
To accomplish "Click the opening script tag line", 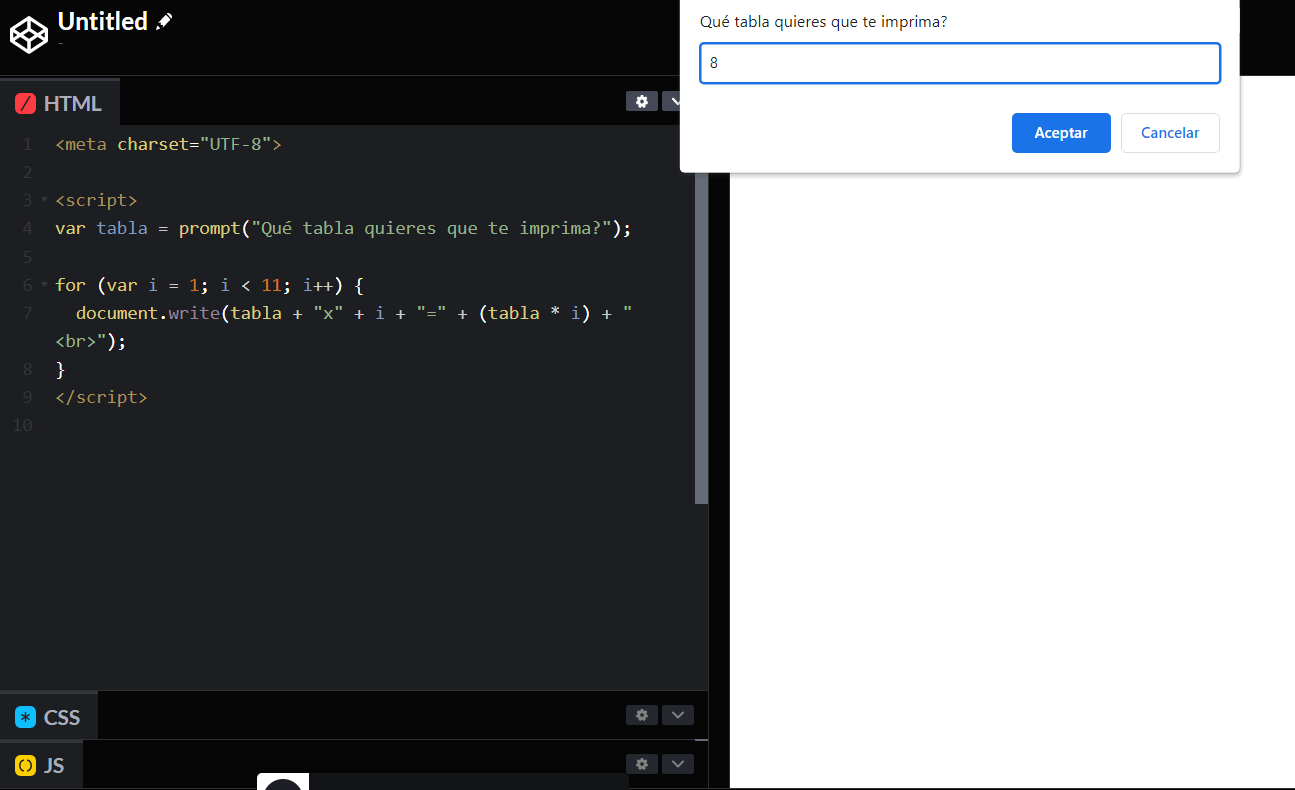I will click(x=96, y=200).
